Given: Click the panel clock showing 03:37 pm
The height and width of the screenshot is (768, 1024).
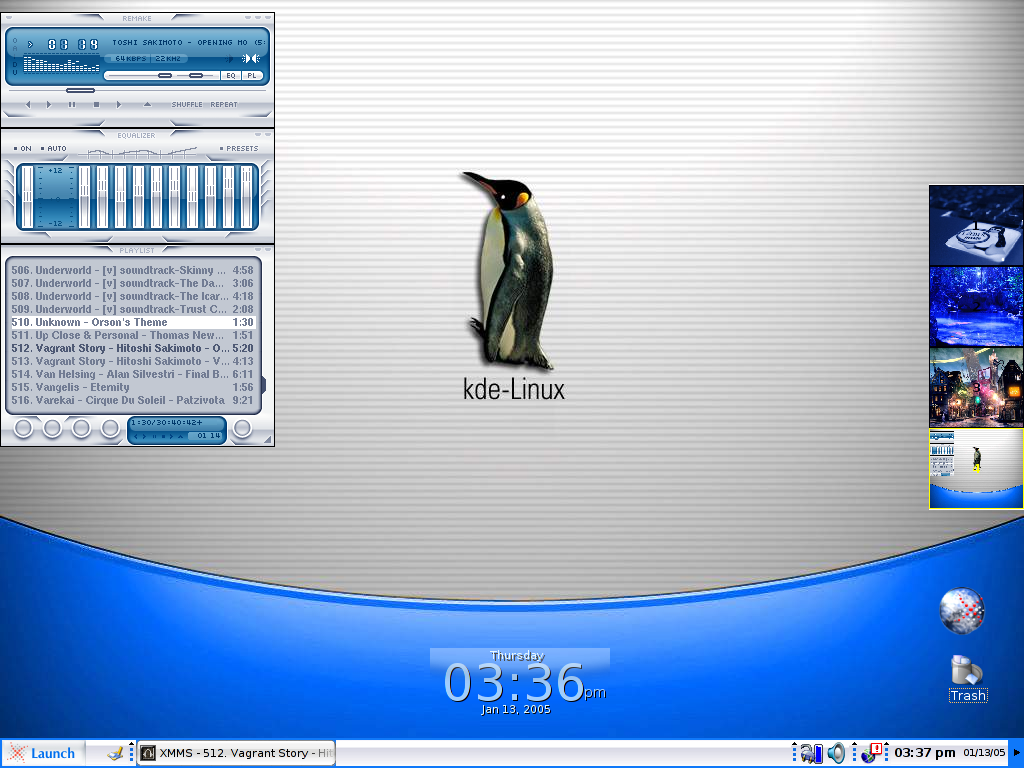Looking at the screenshot, I should tap(924, 753).
